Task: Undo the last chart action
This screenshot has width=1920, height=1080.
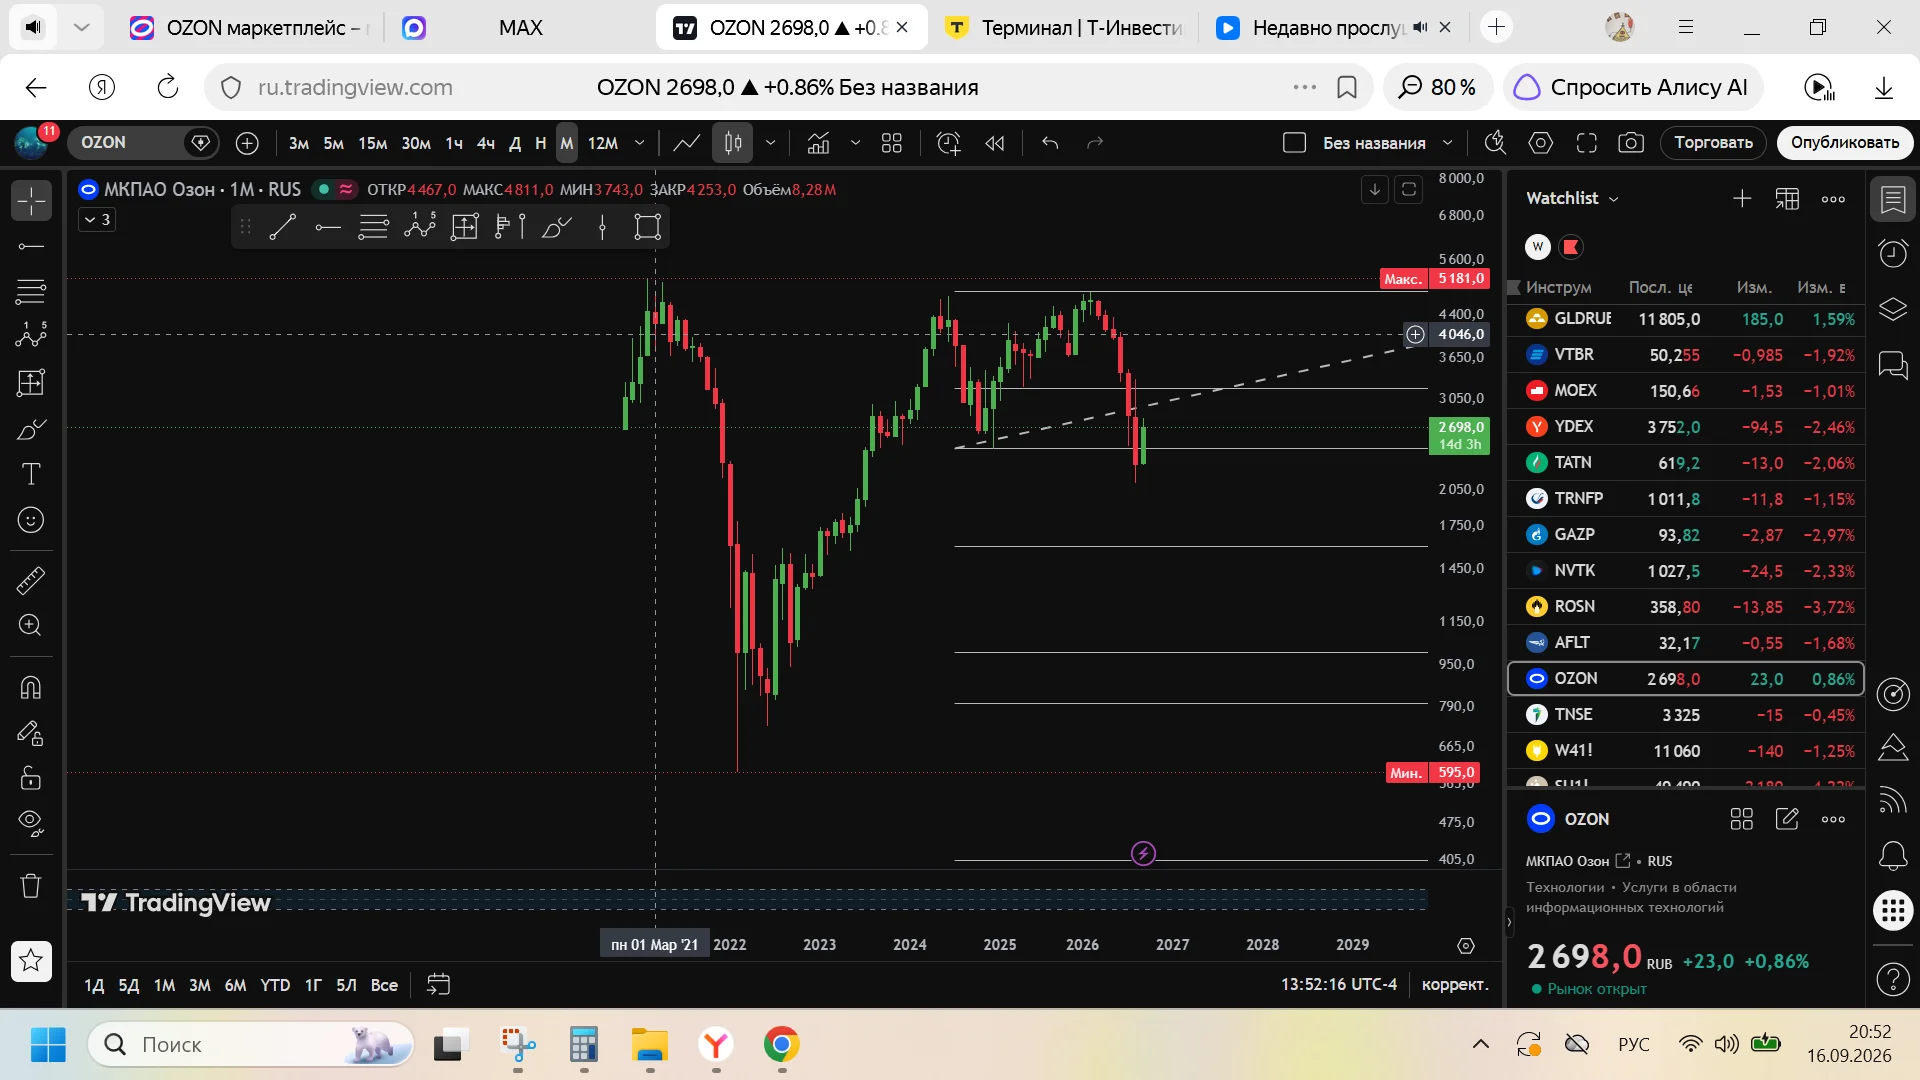Action: 1050,143
